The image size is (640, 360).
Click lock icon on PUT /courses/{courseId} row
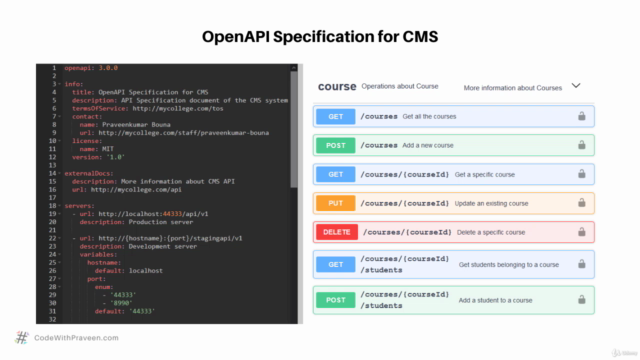pos(582,203)
